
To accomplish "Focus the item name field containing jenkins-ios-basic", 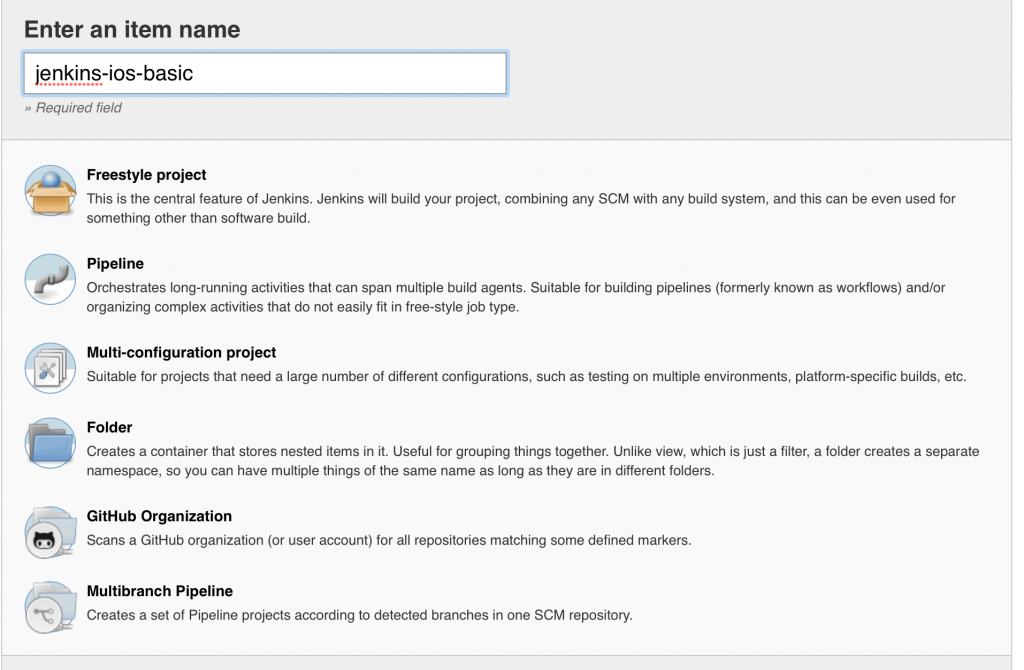I will click(x=264, y=74).
